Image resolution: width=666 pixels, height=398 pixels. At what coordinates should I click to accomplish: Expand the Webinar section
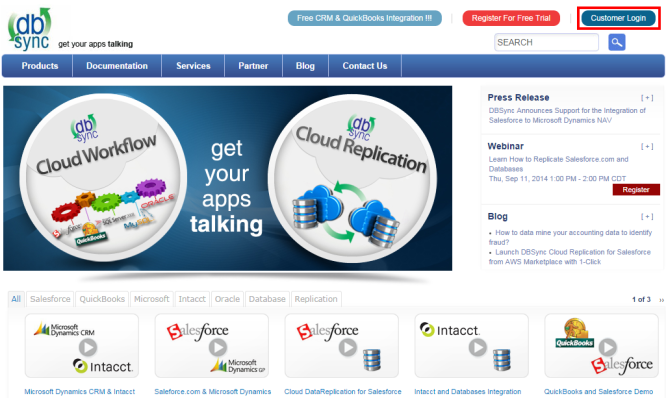pyautogui.click(x=647, y=147)
